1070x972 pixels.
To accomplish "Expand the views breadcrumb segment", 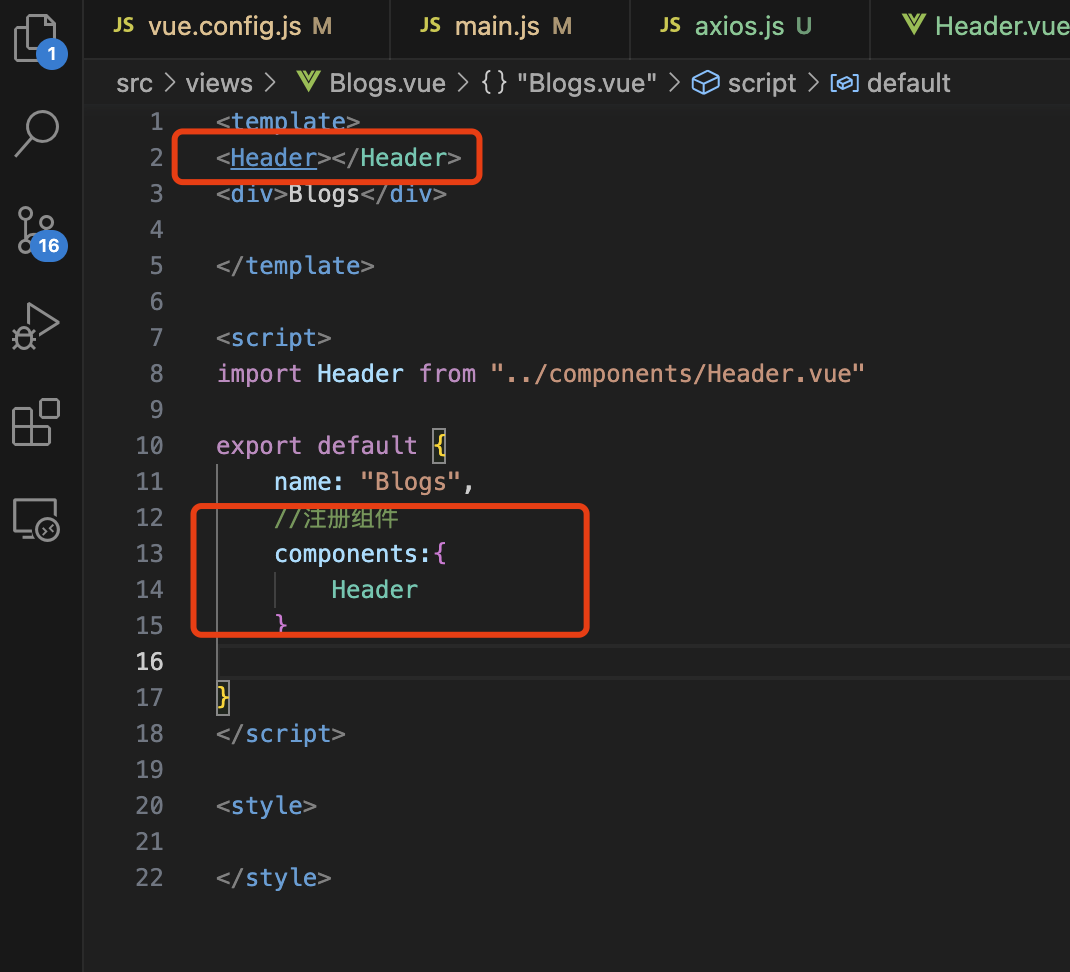I will [219, 83].
